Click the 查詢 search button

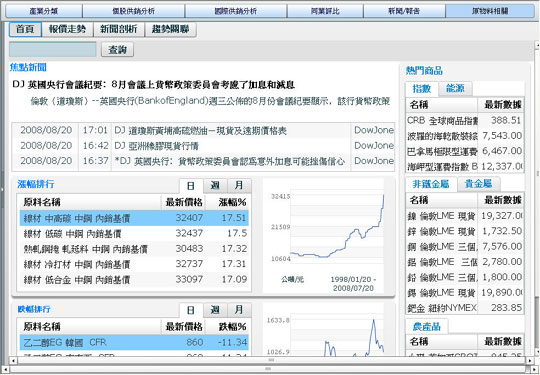tap(117, 50)
